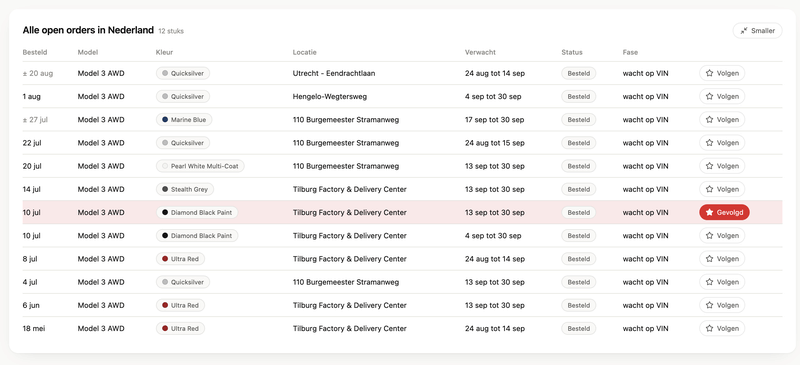Follow the Diamond Black order expected 4 sep
This screenshot has height=365, width=800.
tap(721, 236)
